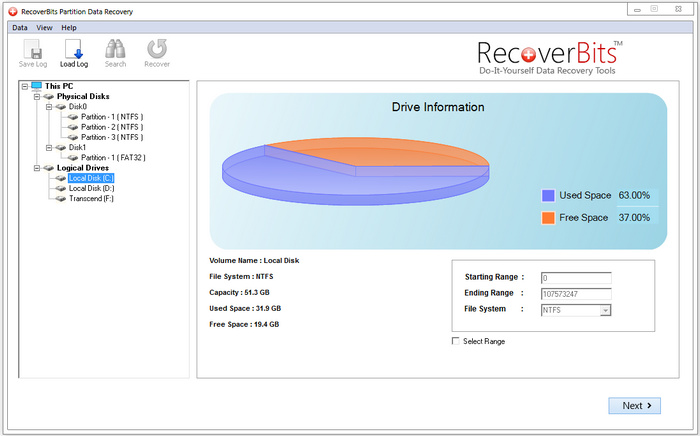Click the Local Disk (D:) drive icon

(60, 188)
